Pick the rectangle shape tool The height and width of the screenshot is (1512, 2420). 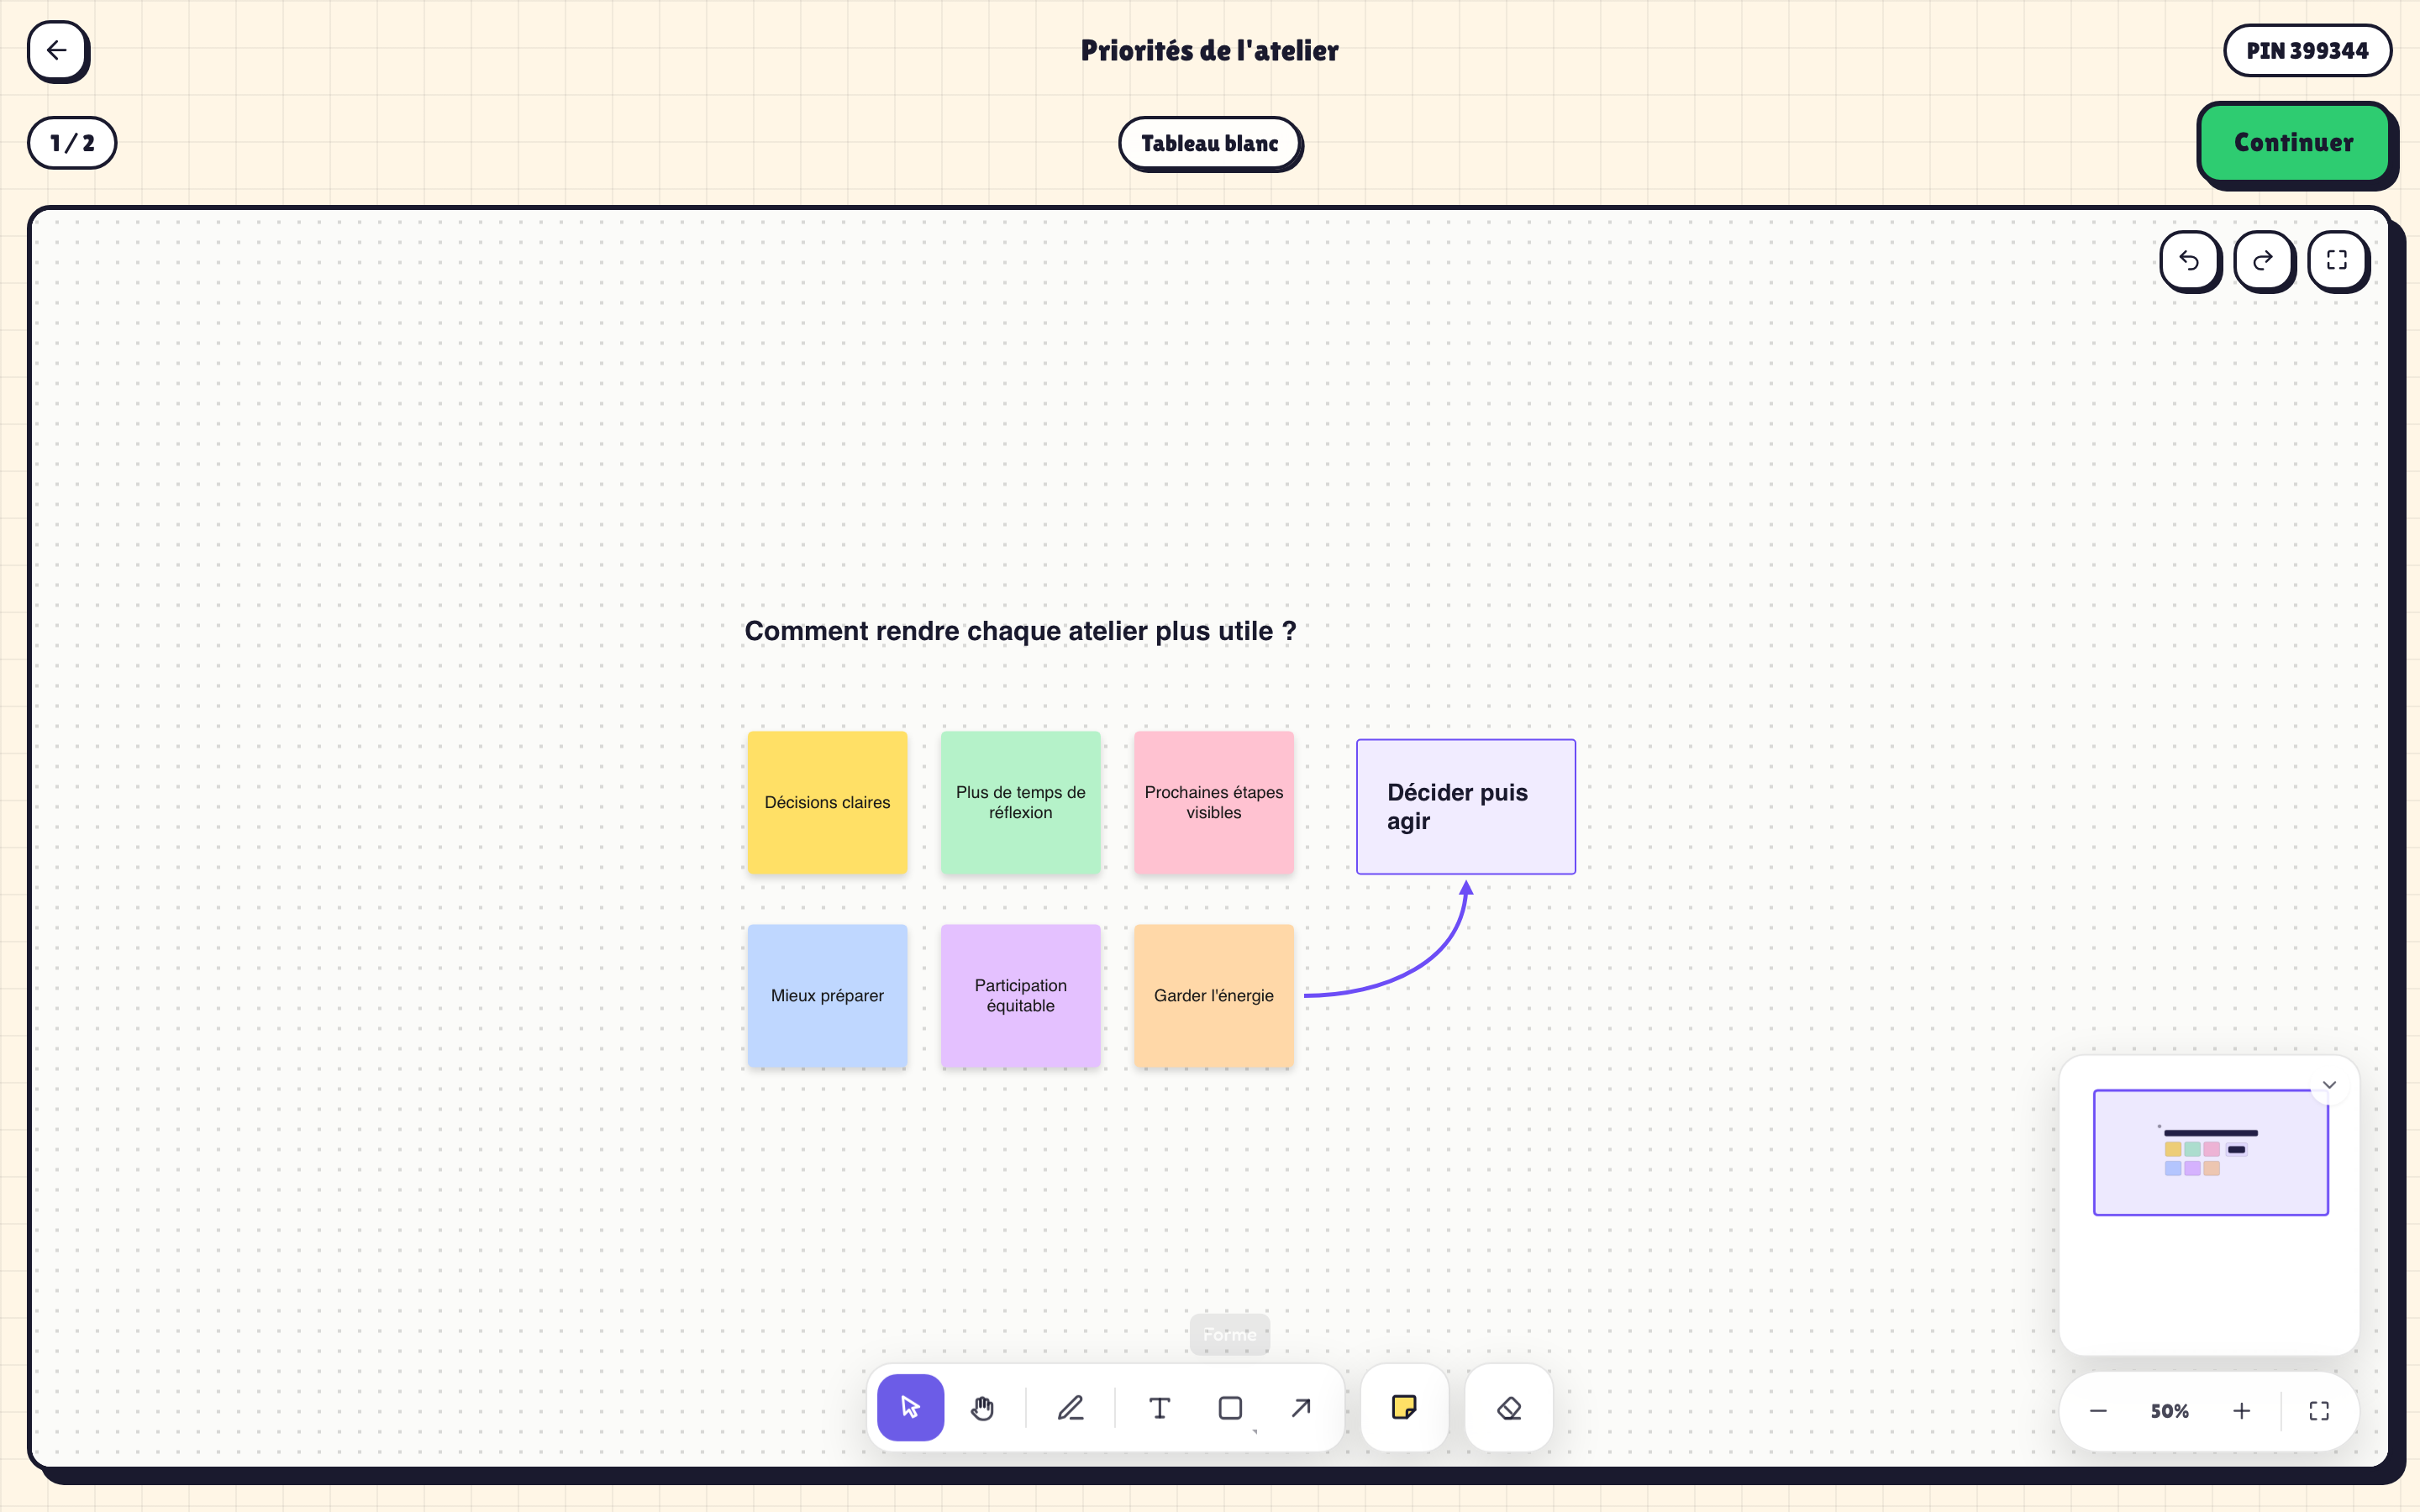pos(1230,1407)
